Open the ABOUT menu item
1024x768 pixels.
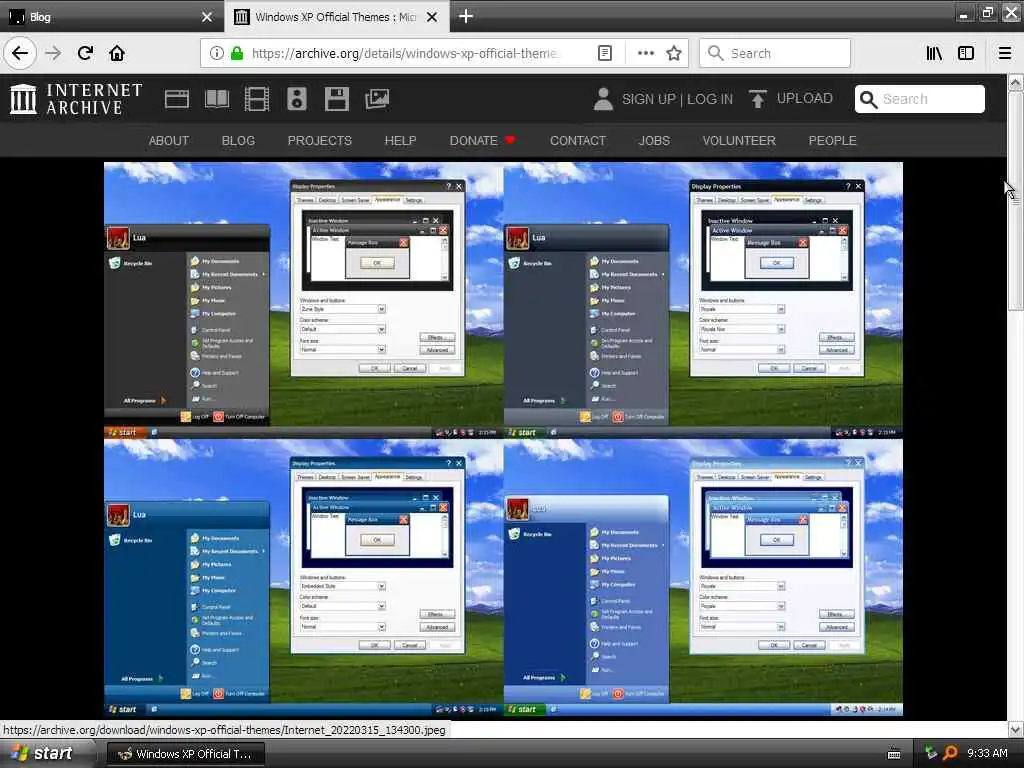pos(168,140)
